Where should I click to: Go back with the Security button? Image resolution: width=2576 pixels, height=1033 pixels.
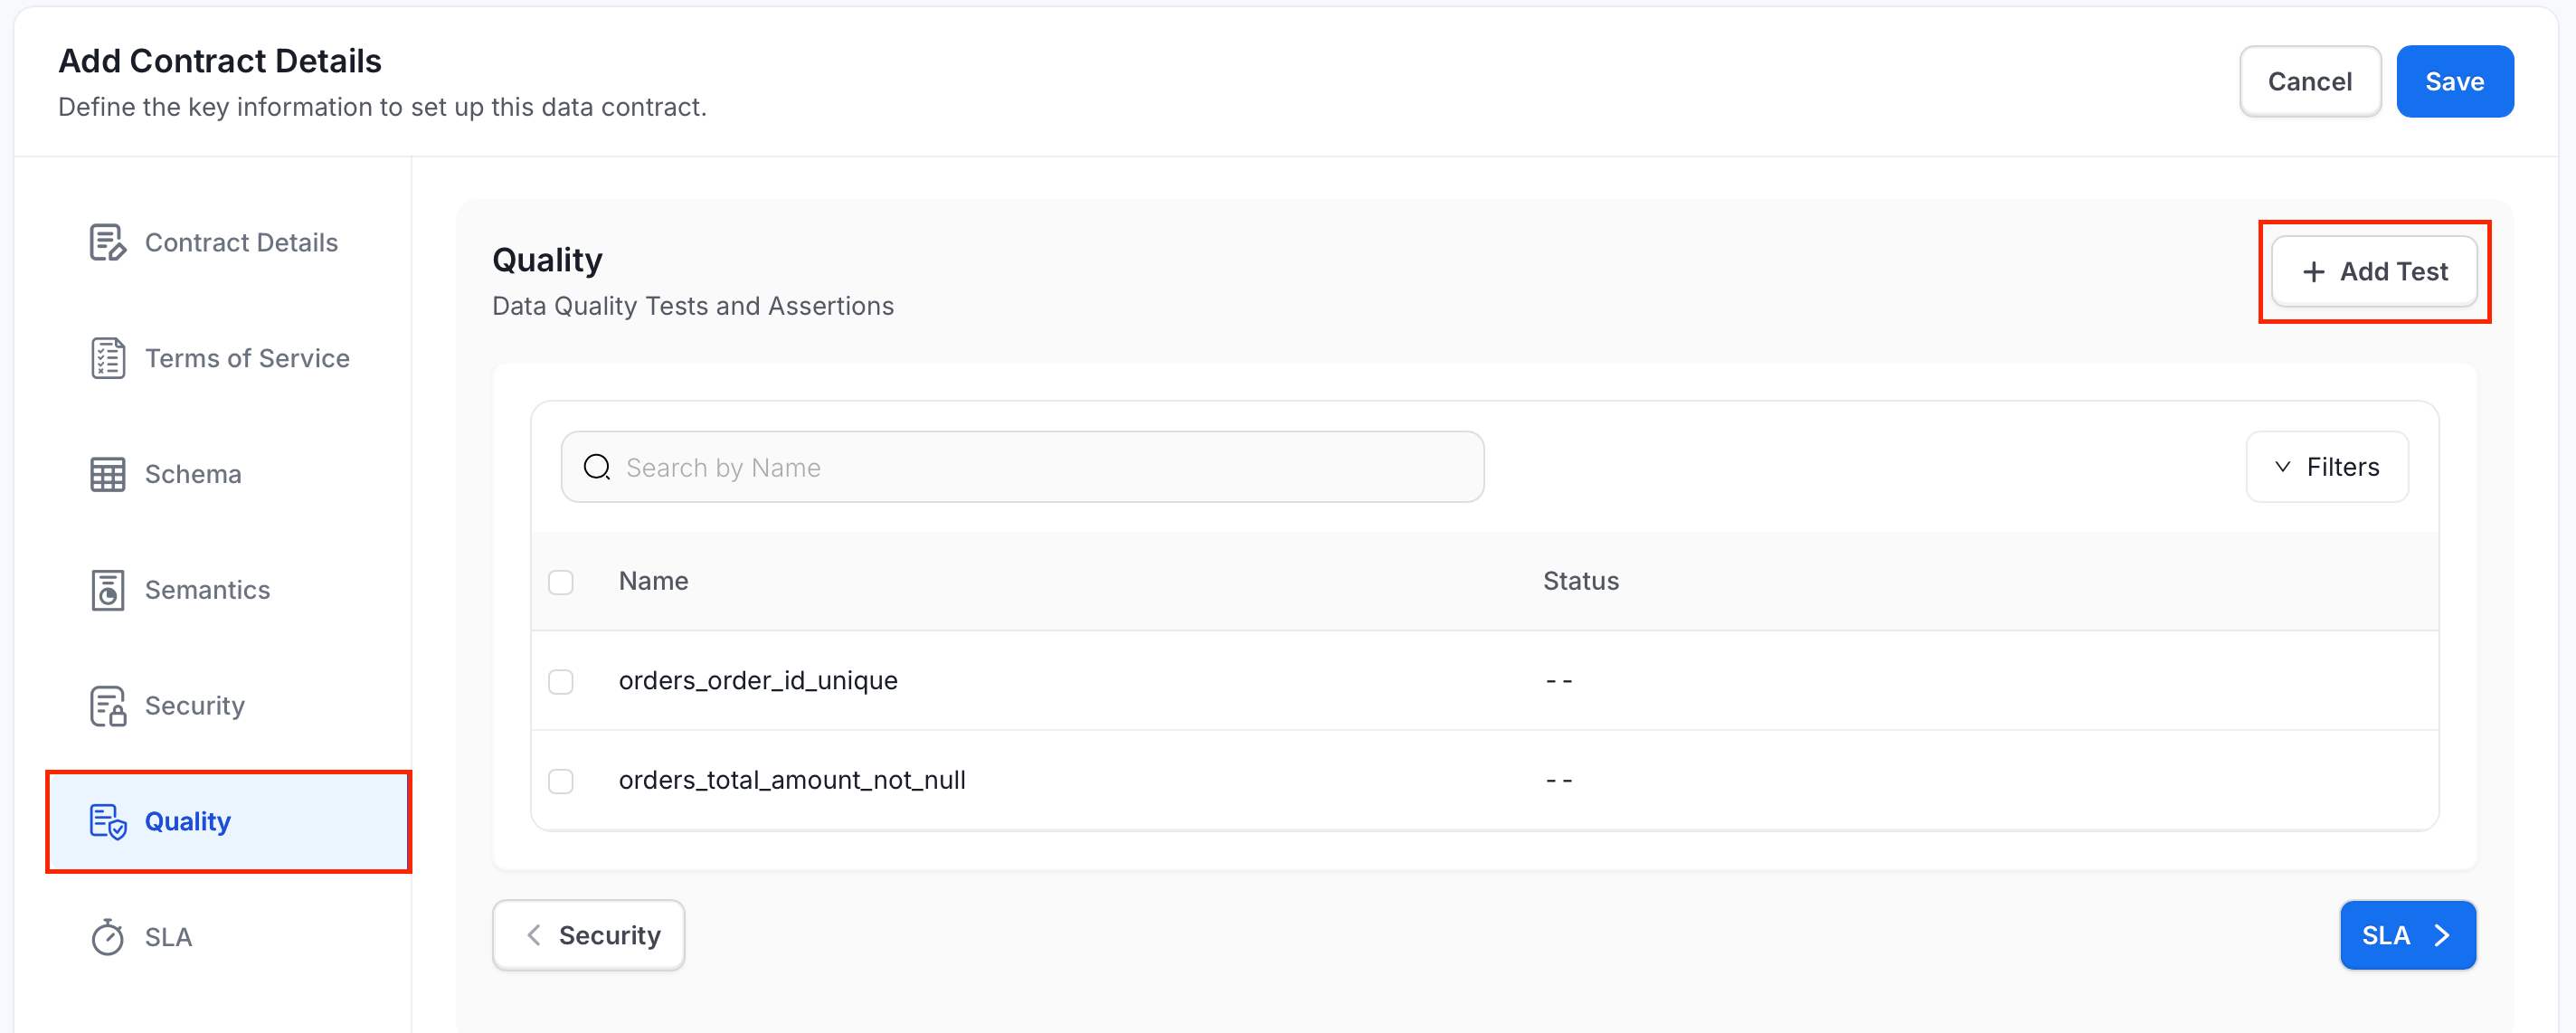click(x=588, y=935)
